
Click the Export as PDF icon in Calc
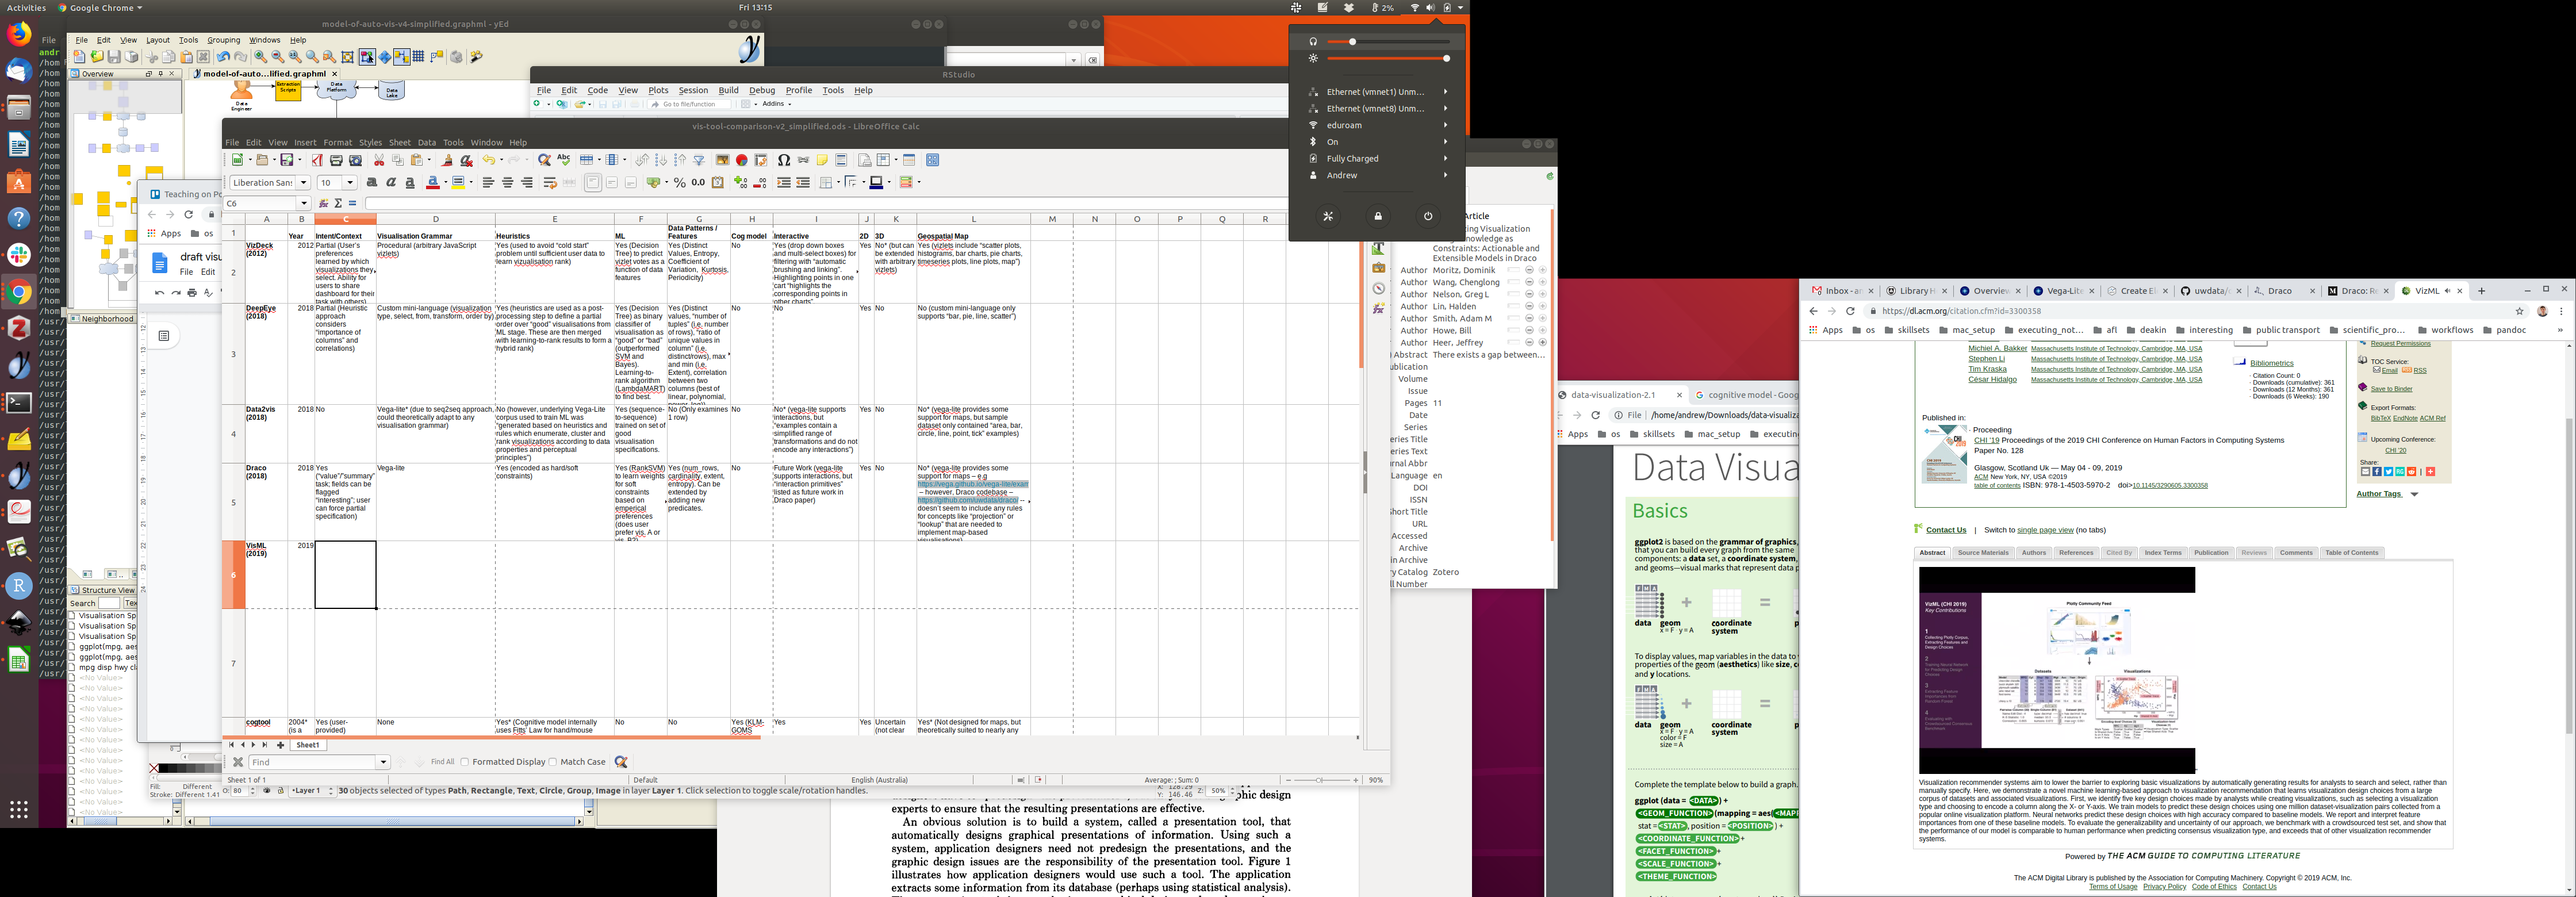click(x=317, y=160)
